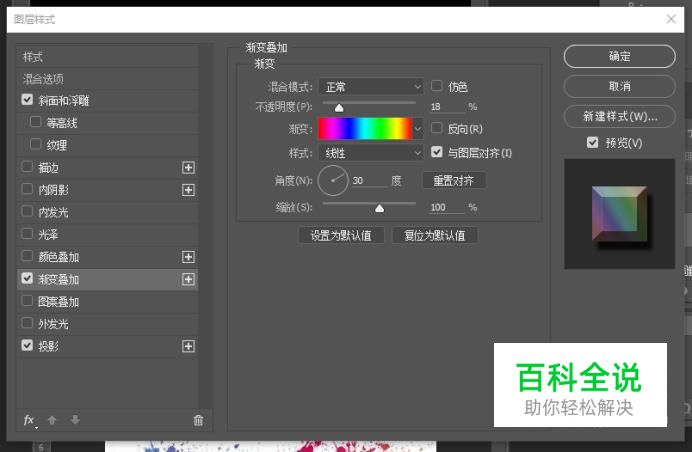Viewport: 692px width, 452px height.
Task: Click the 不透明度 opacity slider handle
Action: 339,108
